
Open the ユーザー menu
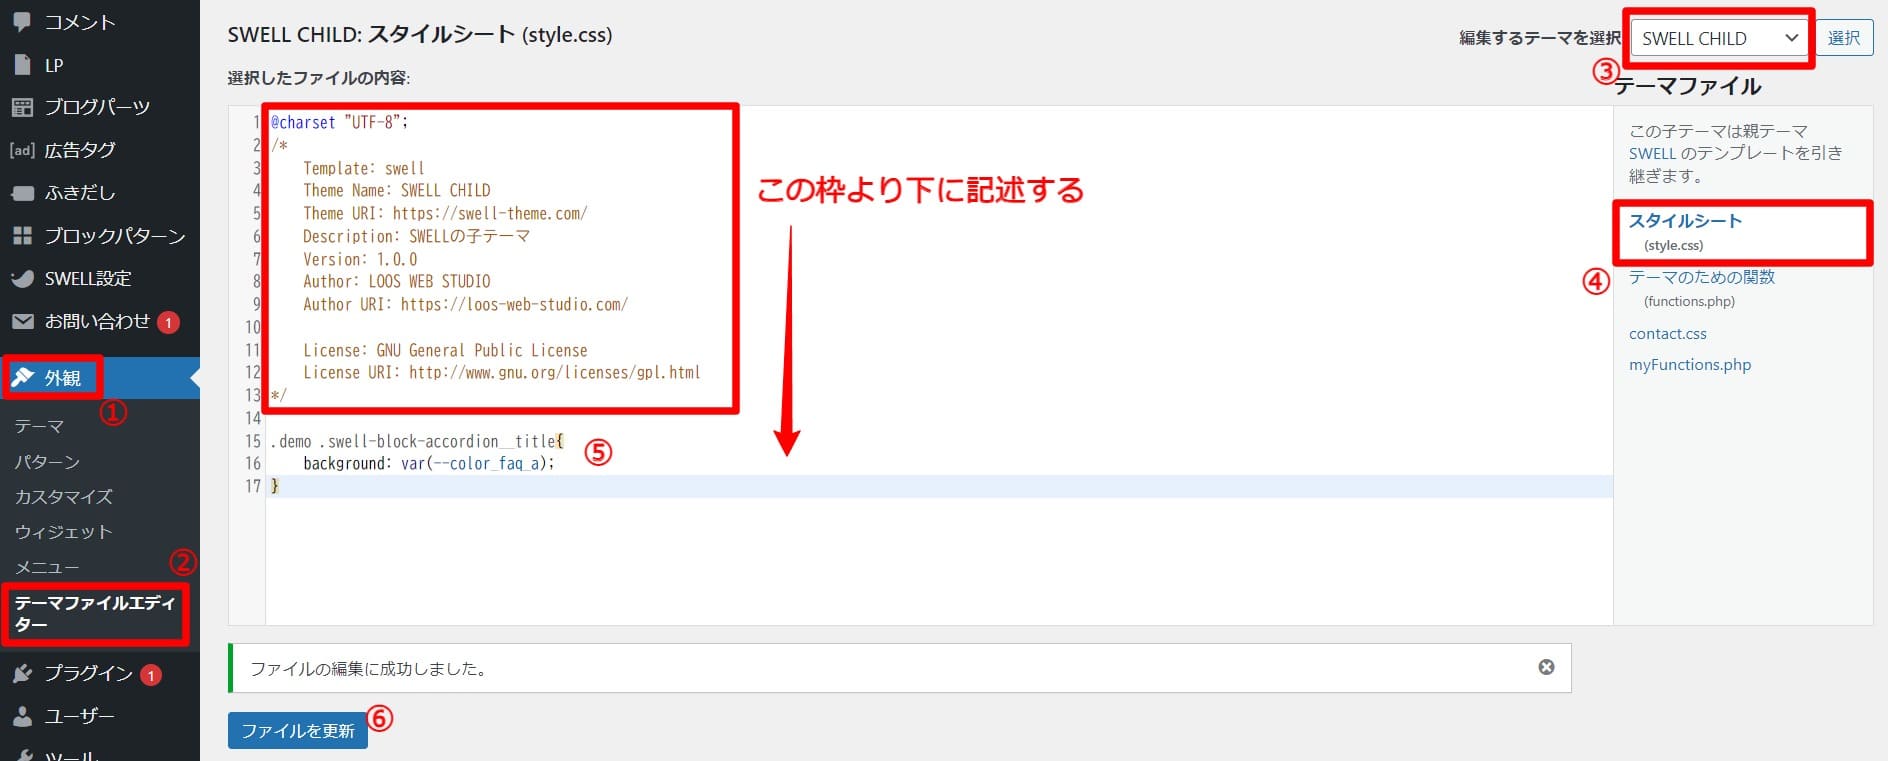(80, 716)
